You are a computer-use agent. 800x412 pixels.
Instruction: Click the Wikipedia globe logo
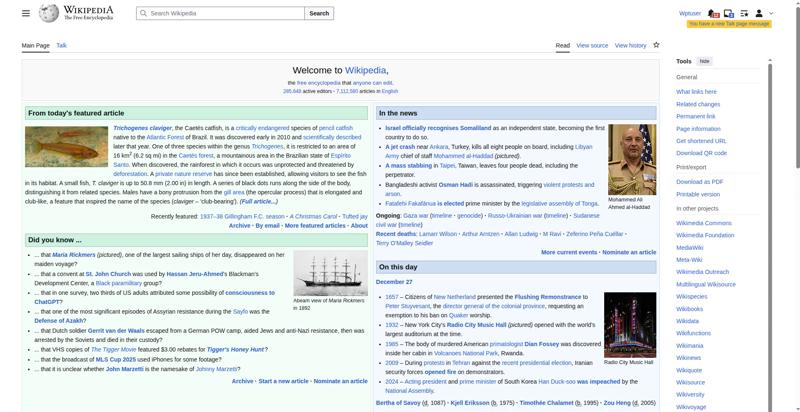click(x=48, y=14)
